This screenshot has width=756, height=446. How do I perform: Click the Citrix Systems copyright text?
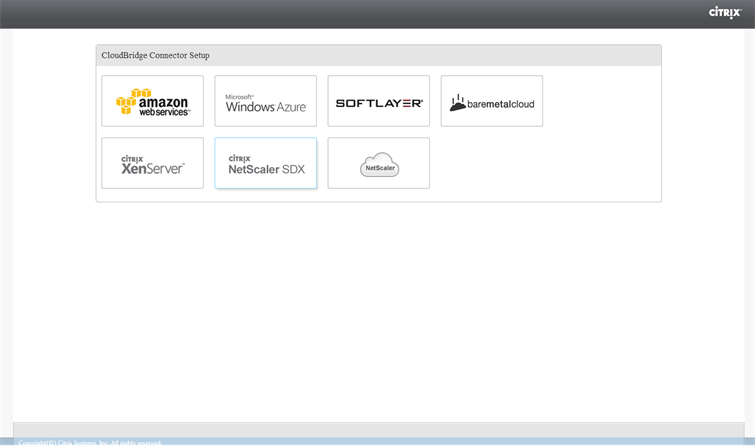pos(90,443)
